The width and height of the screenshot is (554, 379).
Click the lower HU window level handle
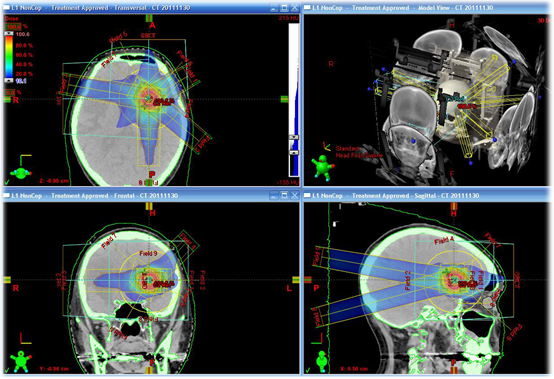coord(294,153)
